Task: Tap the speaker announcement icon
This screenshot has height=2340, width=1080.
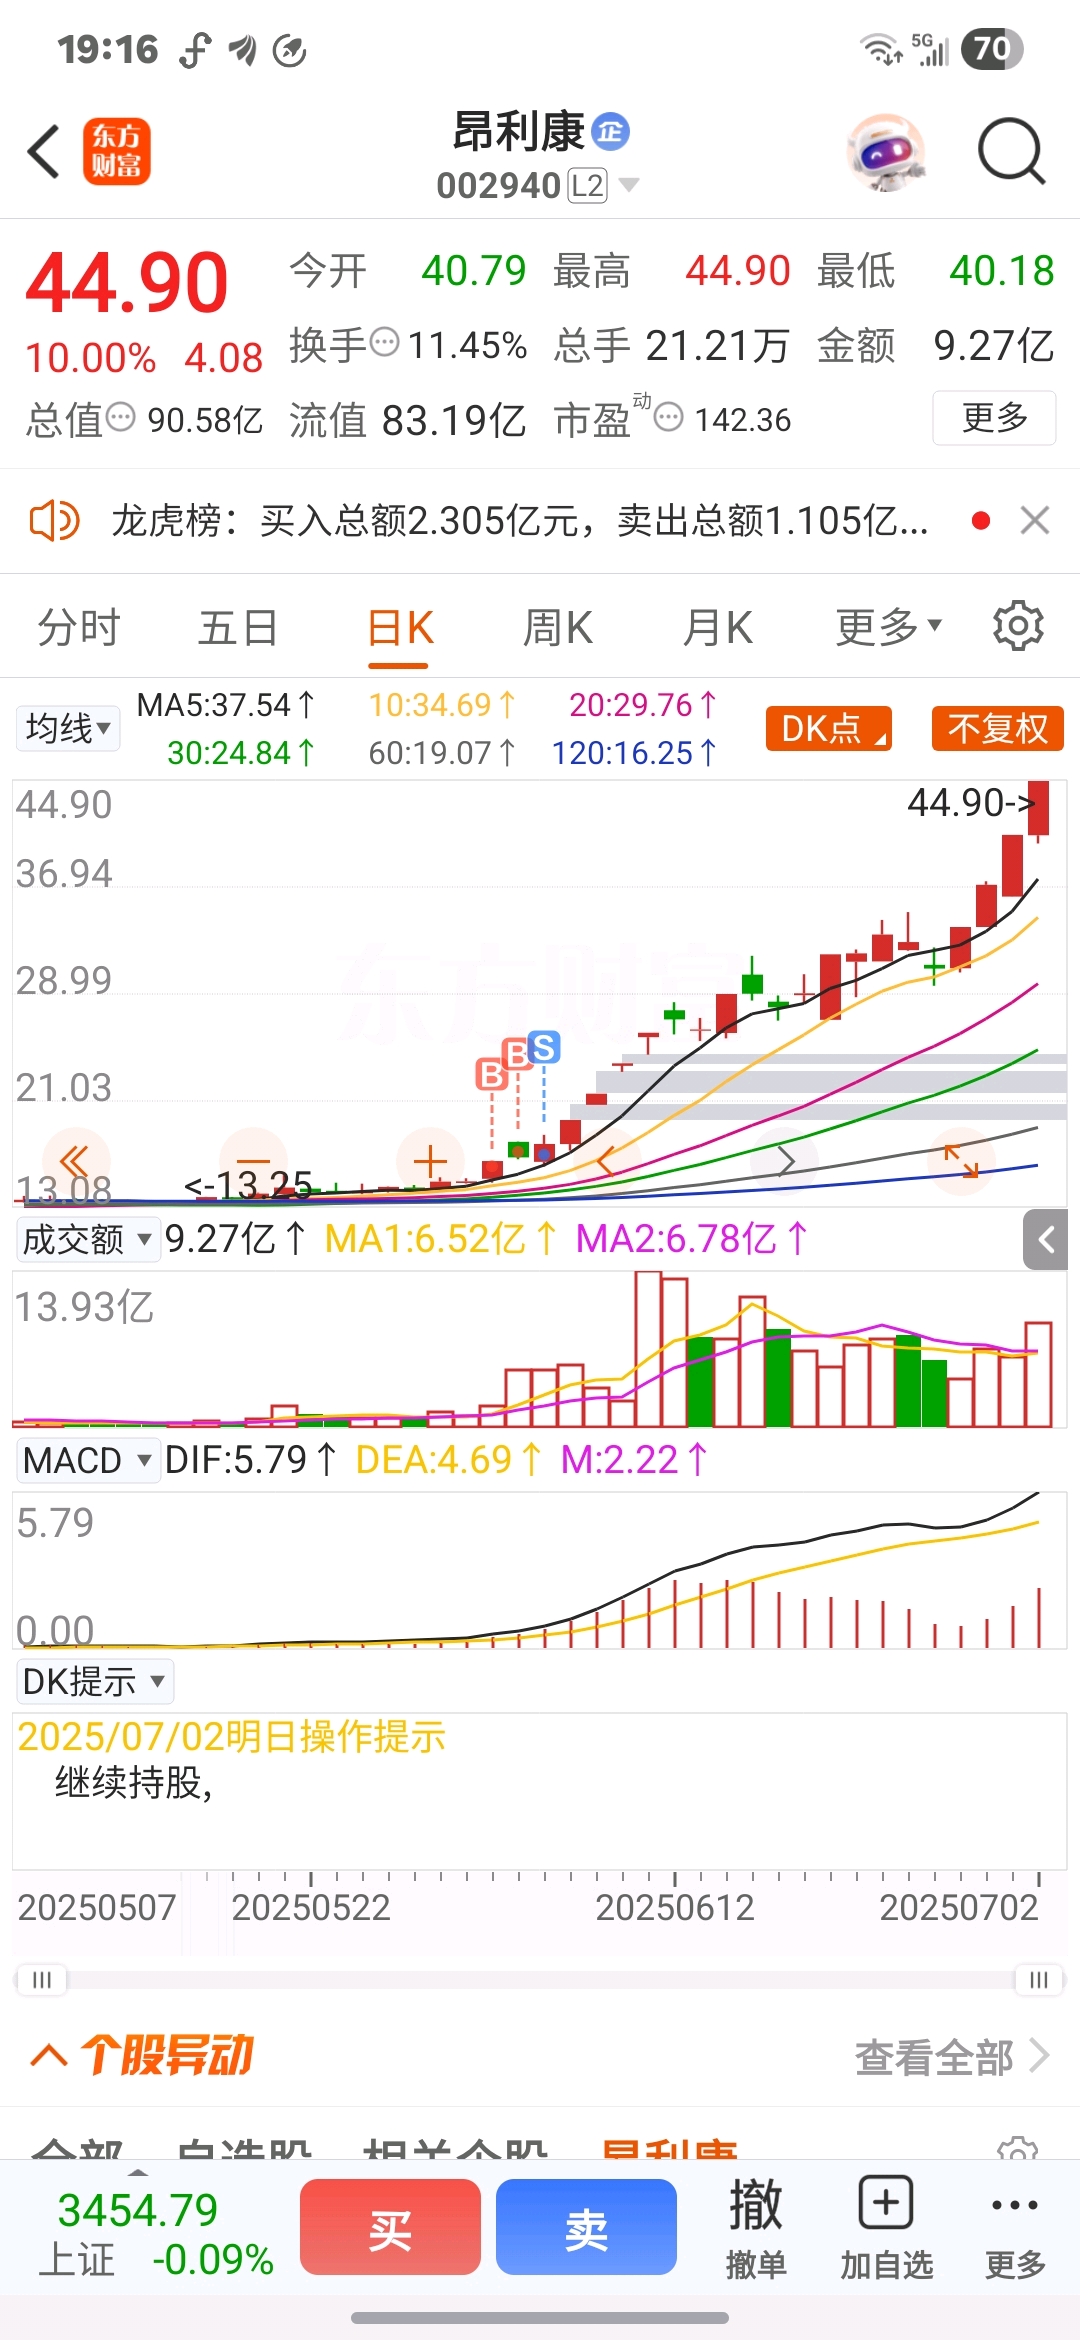Action: pyautogui.click(x=54, y=521)
